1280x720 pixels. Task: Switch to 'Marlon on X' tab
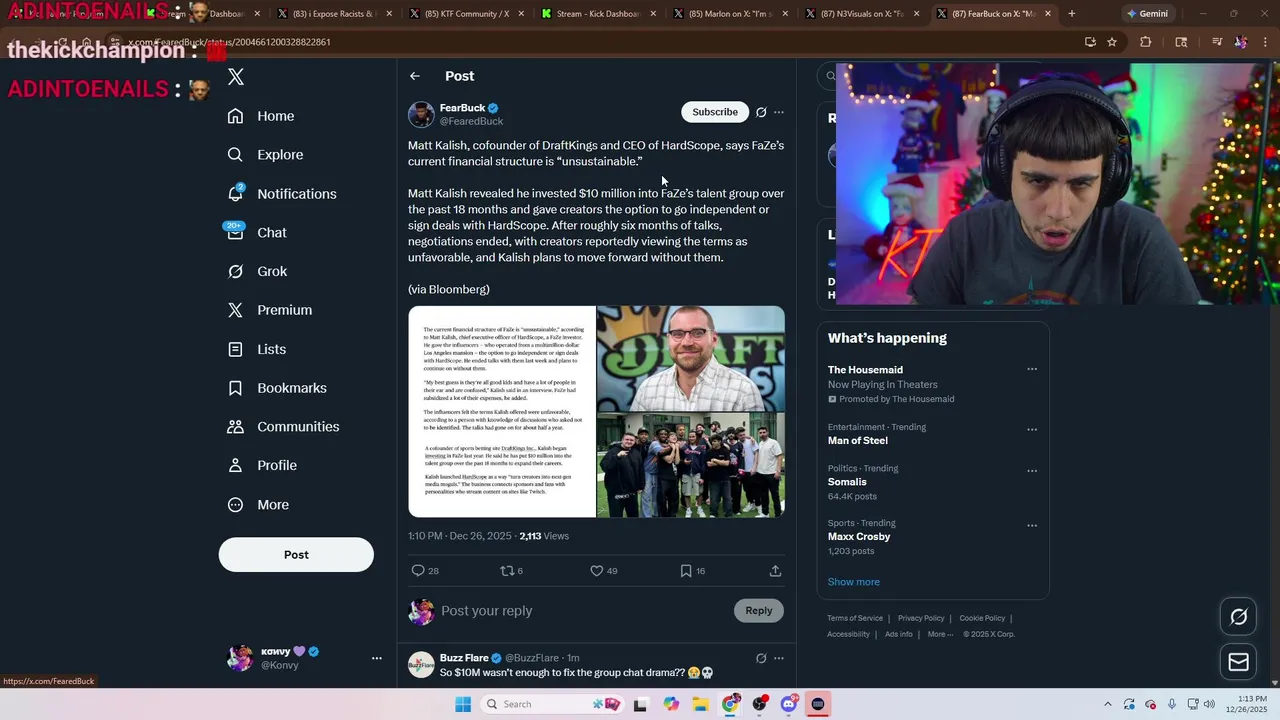pos(730,14)
